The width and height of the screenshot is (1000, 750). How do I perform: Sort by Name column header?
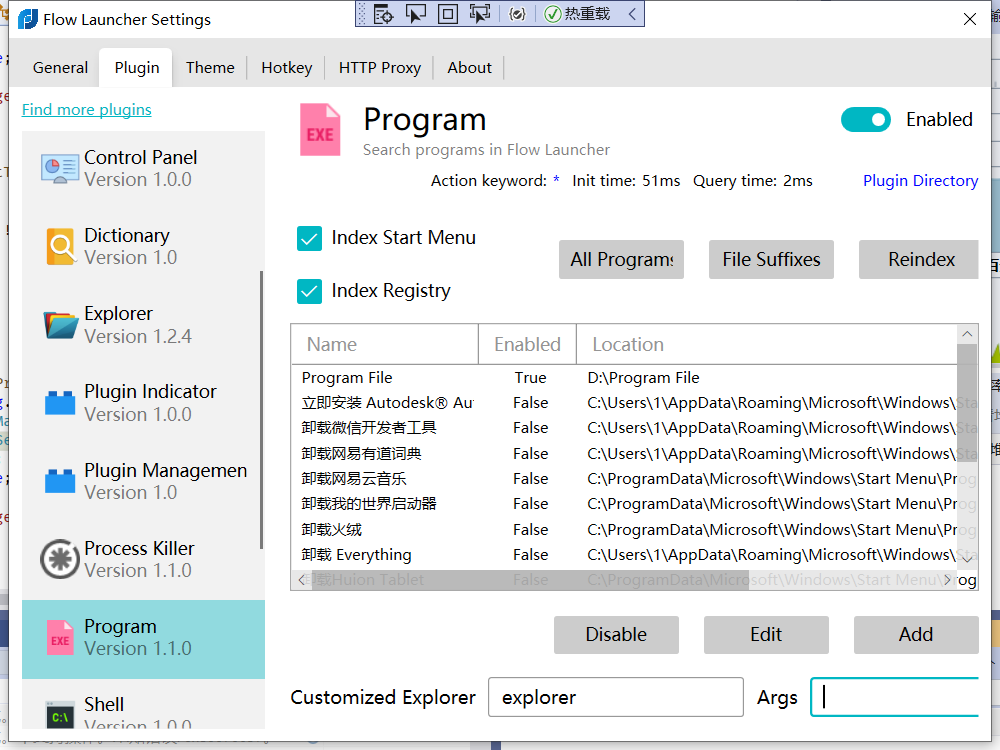point(385,344)
